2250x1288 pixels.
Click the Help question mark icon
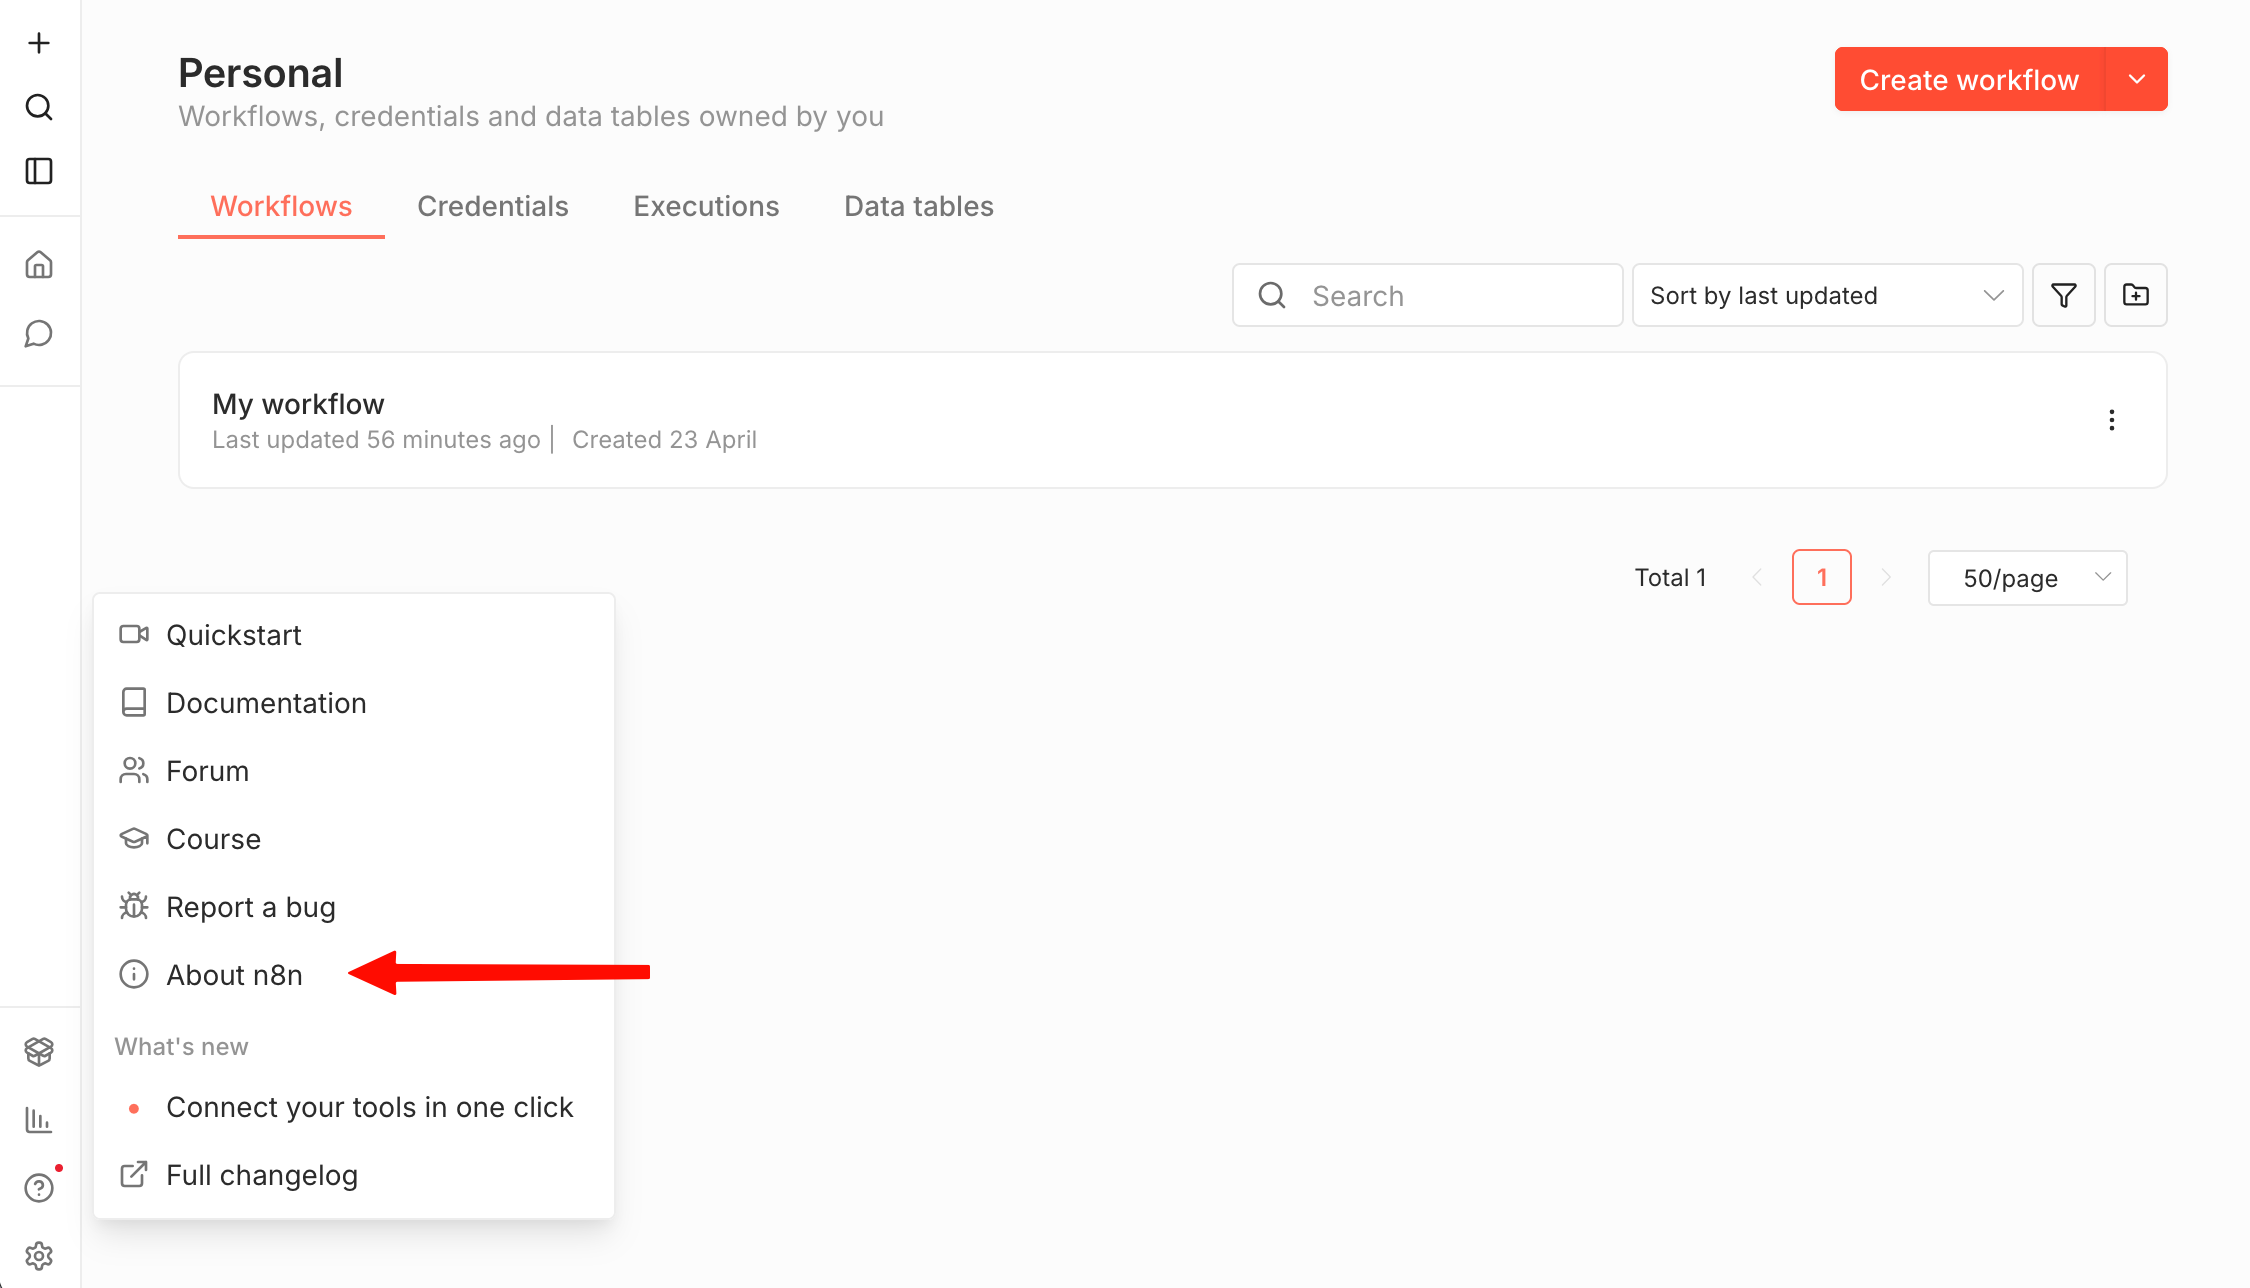tap(39, 1188)
